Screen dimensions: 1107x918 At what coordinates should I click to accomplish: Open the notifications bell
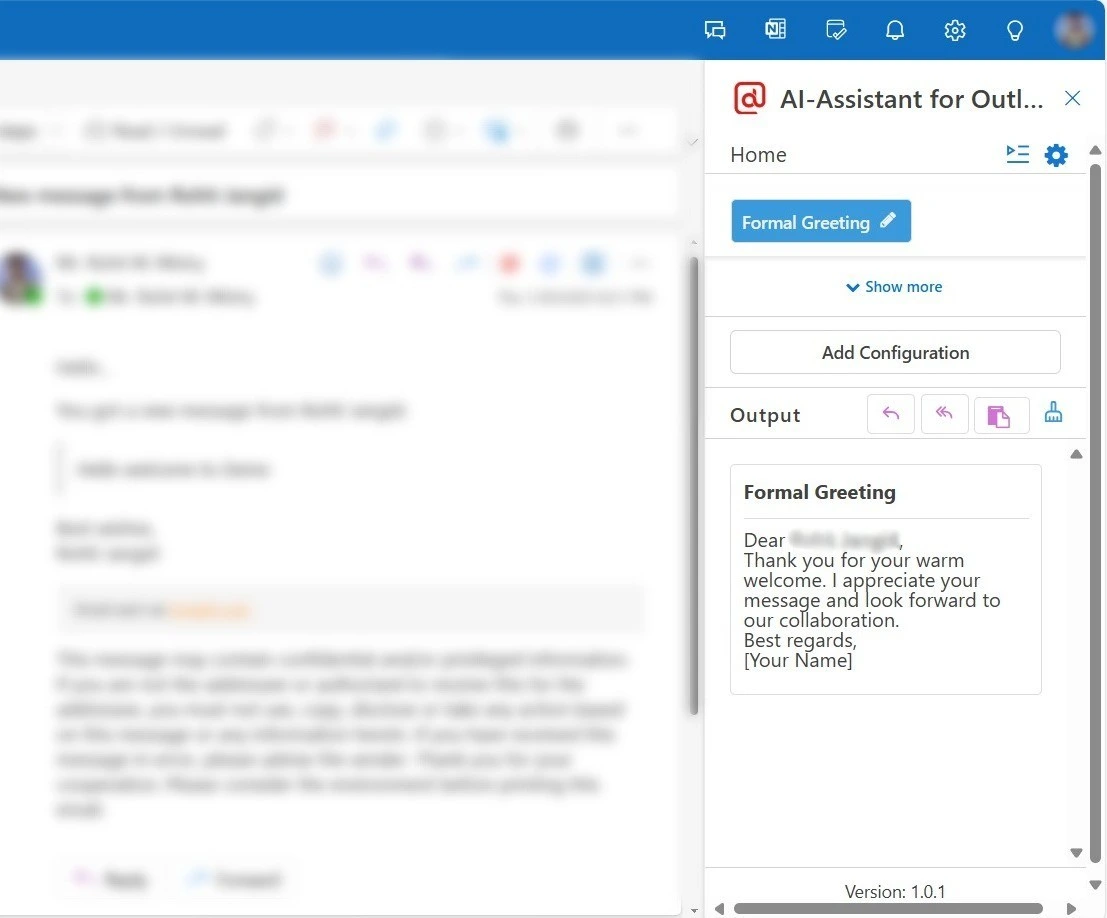[x=895, y=30]
